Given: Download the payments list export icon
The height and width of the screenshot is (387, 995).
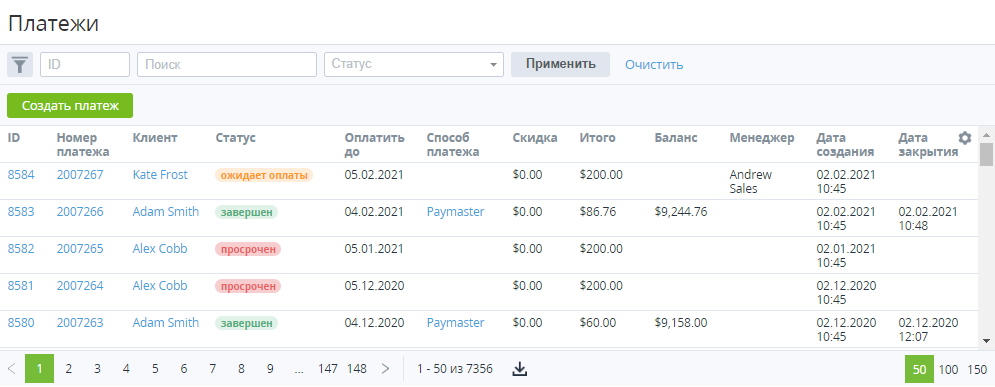Looking at the screenshot, I should click(520, 369).
